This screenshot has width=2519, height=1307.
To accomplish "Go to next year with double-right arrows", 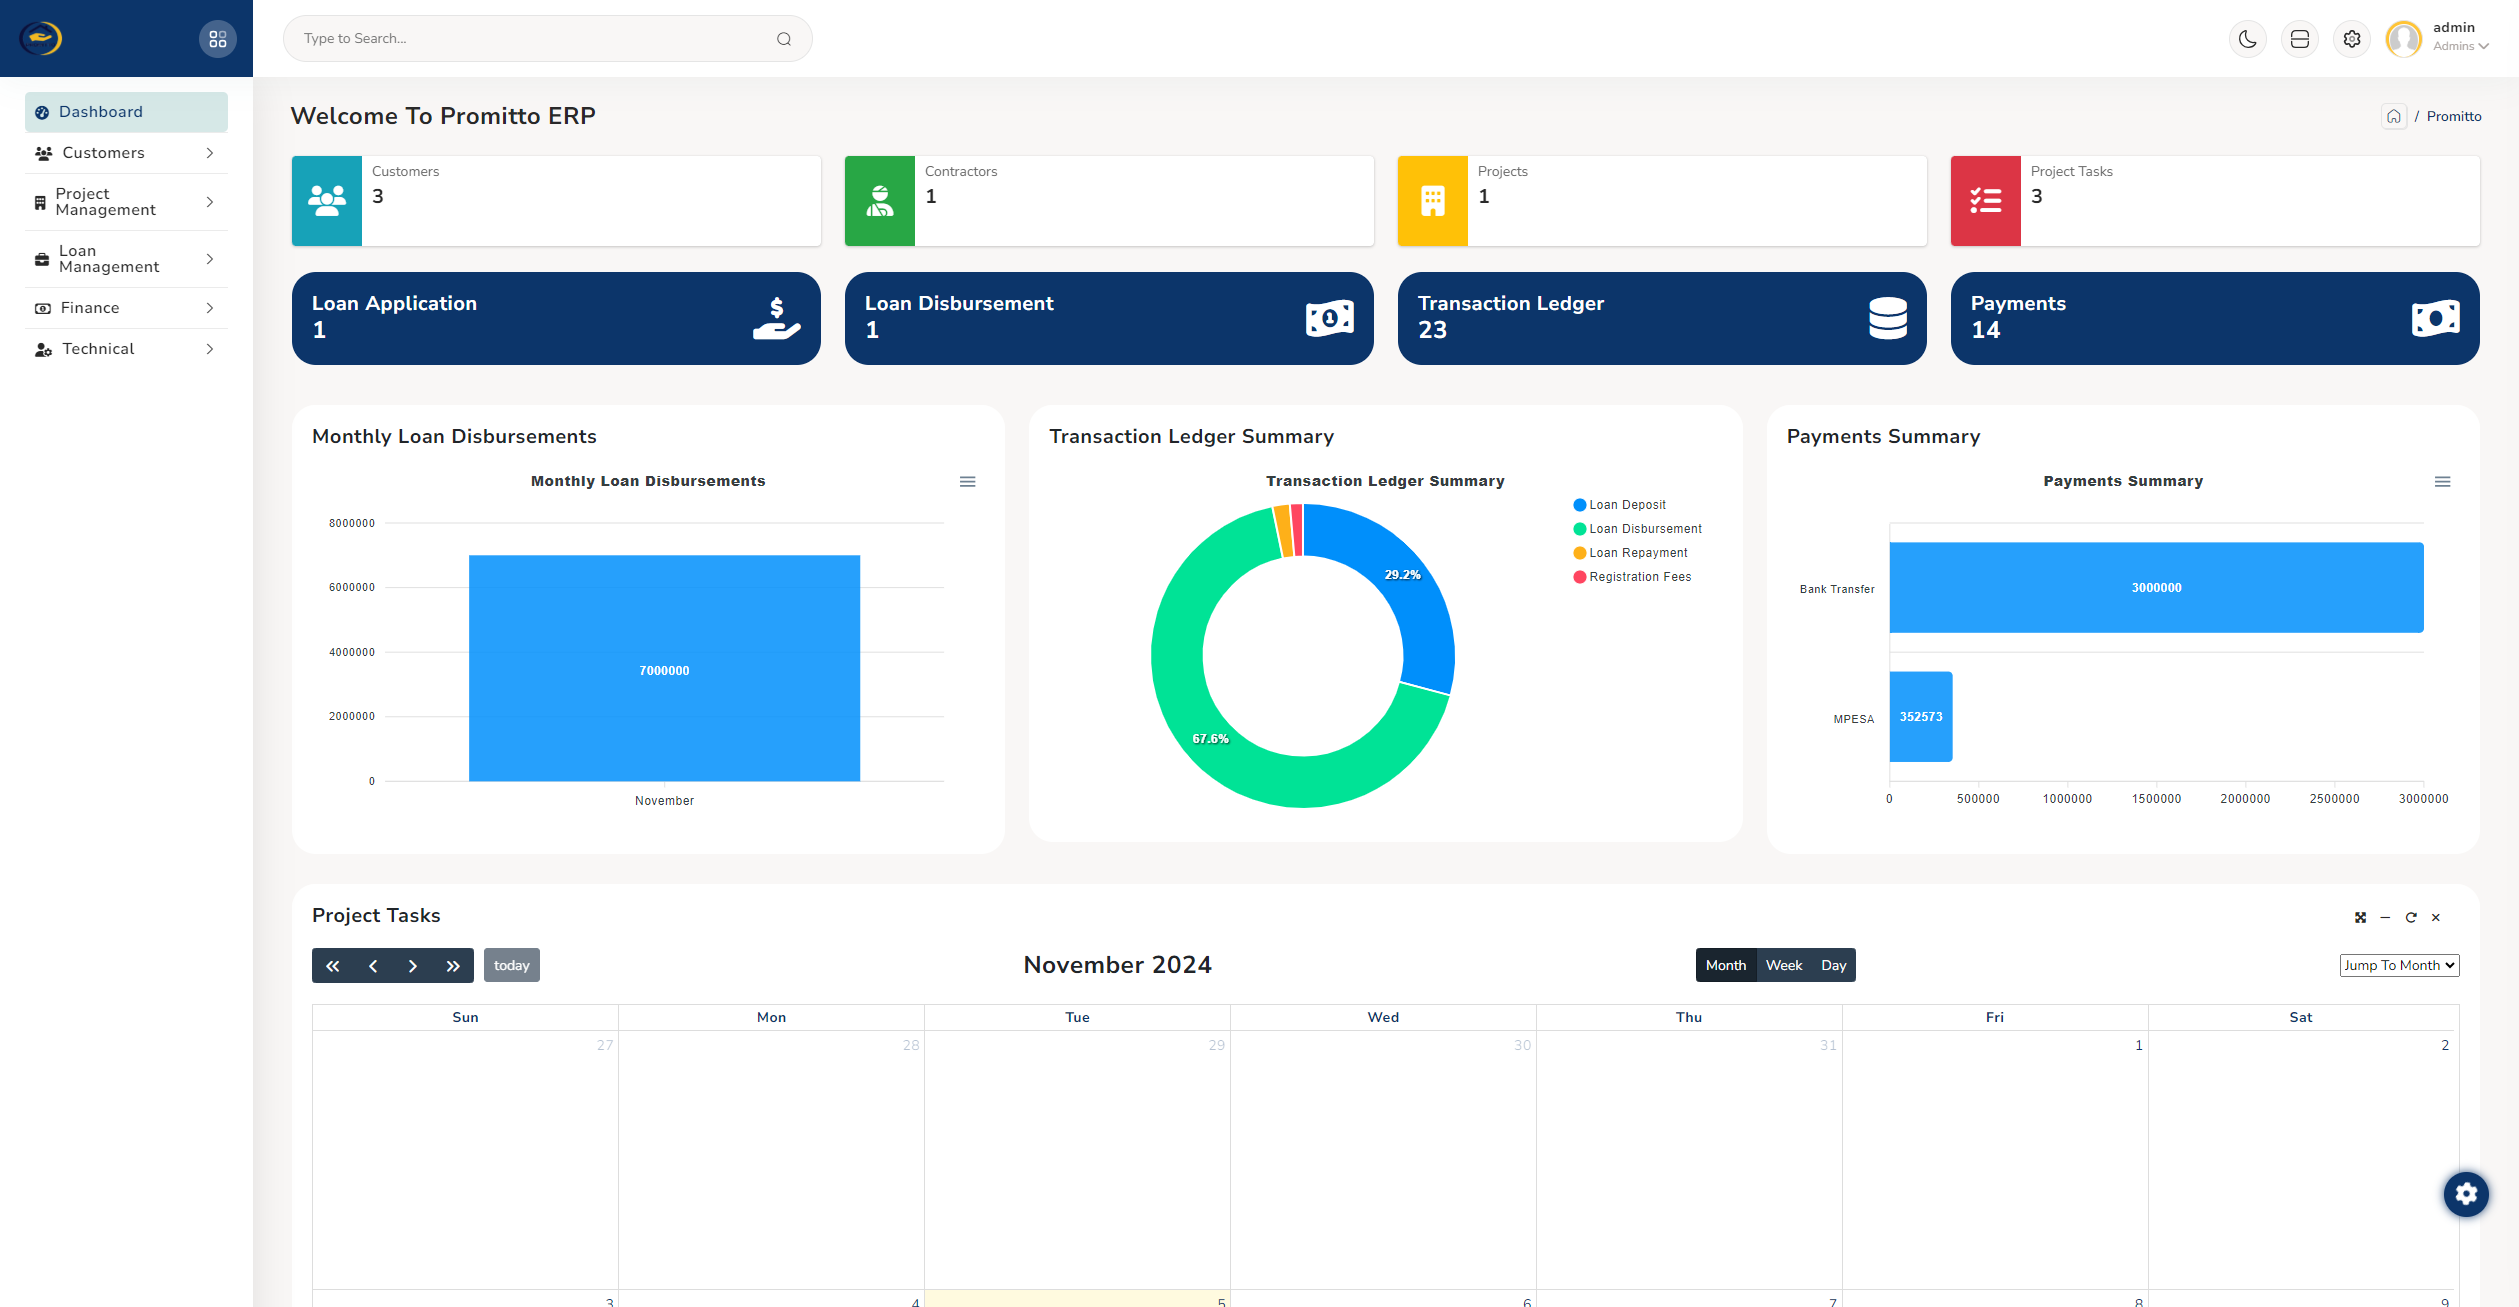I will [453, 966].
